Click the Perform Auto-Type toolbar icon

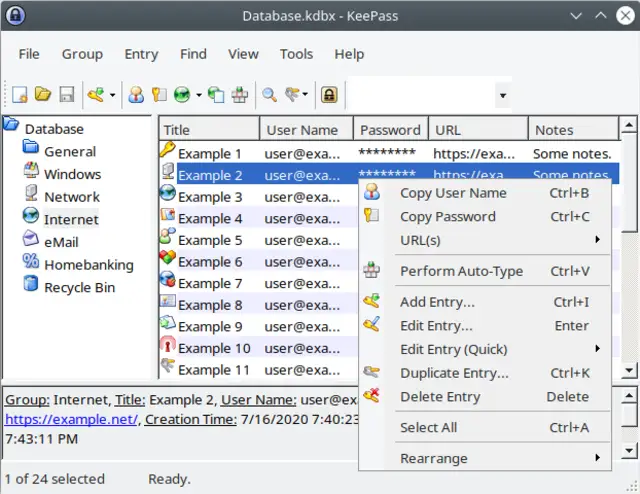click(x=239, y=95)
